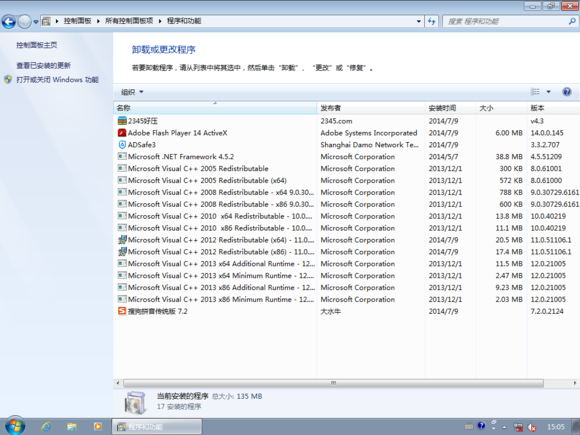This screenshot has width=580, height=435.
Task: Open 打开或关闭 Windows 功能 link
Action: coord(57,80)
